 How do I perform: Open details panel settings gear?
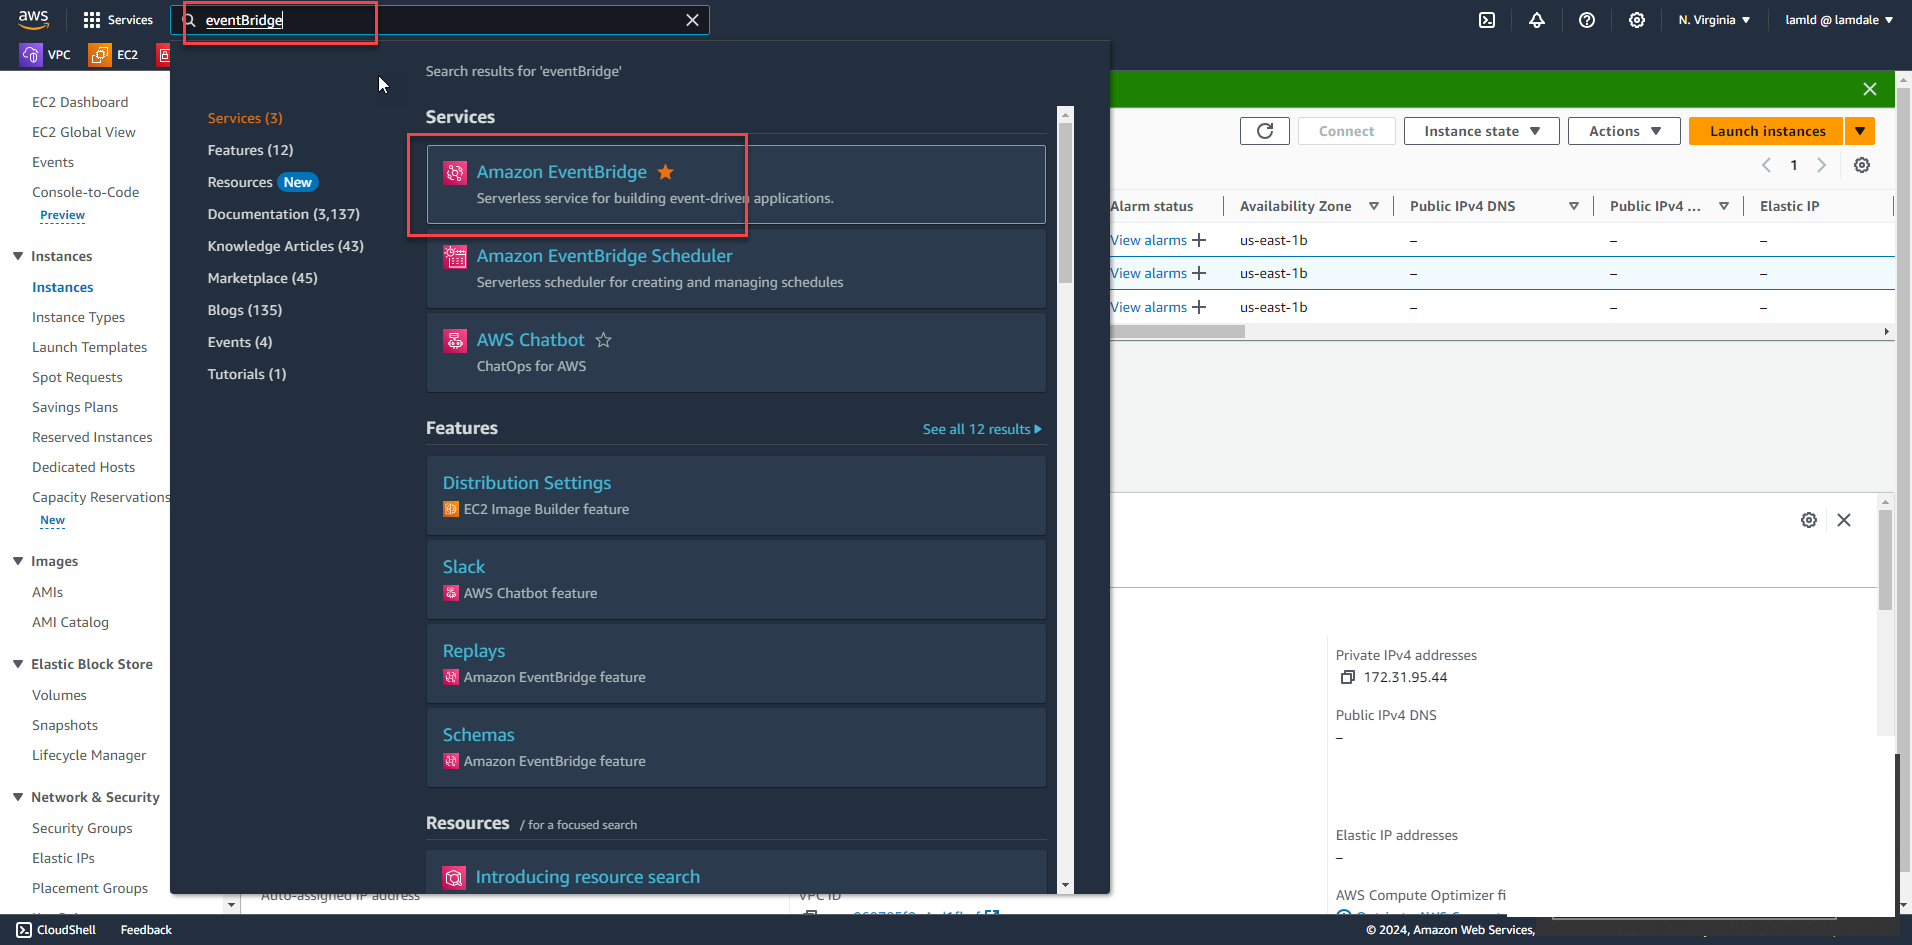point(1809,520)
